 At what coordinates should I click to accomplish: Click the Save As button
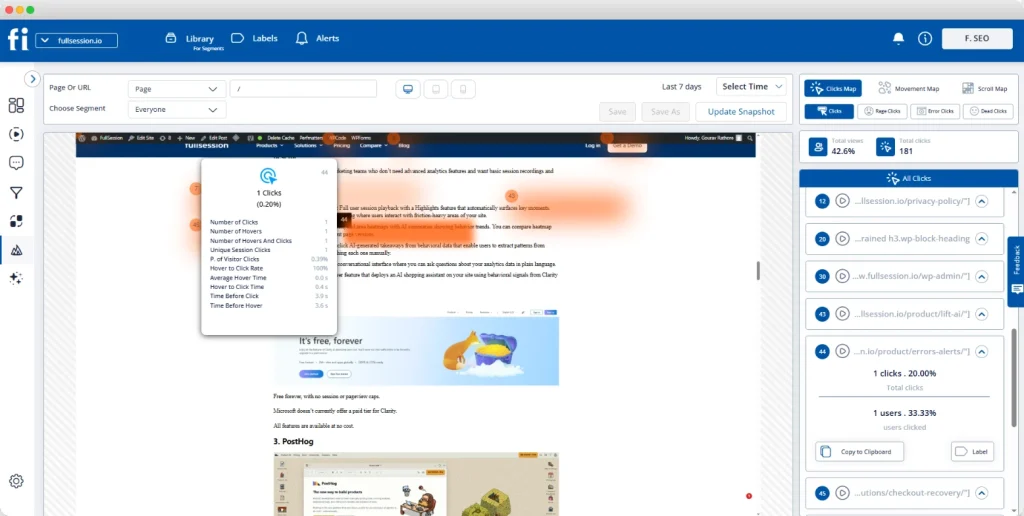665,112
